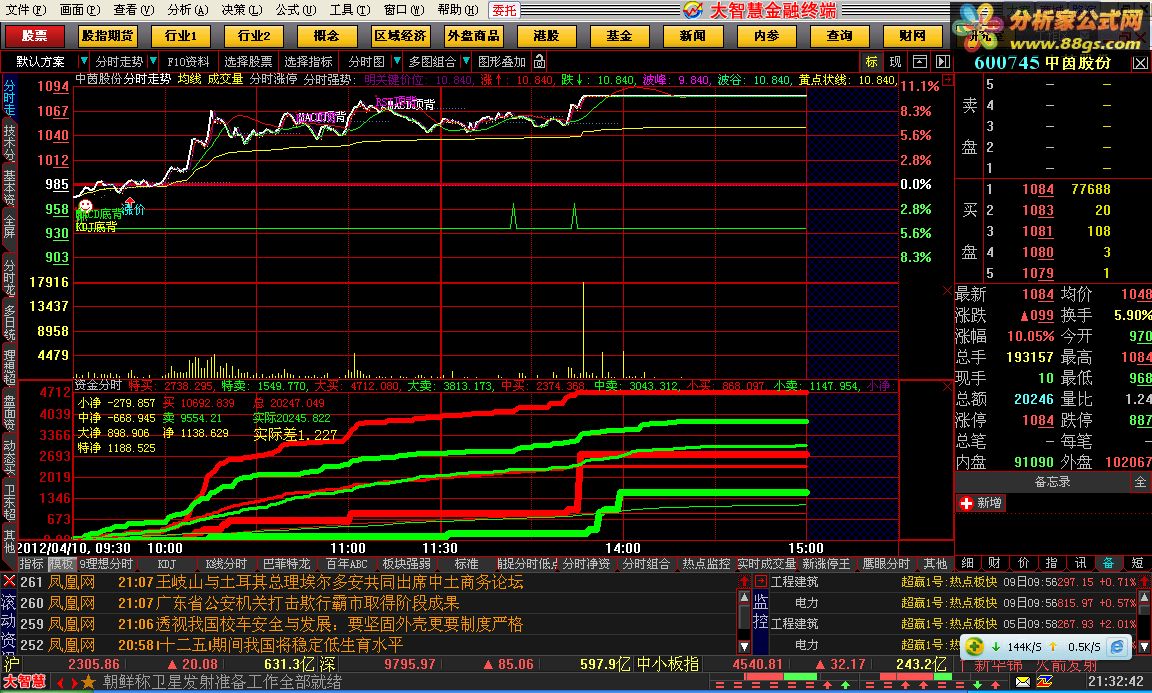The height and width of the screenshot is (693, 1152).
Task: Select the 讯 right panel tab
Action: (1080, 563)
